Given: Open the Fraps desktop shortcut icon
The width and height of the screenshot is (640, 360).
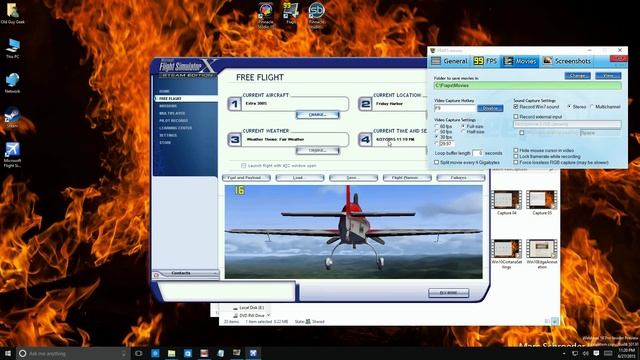Looking at the screenshot, I should 291,13.
